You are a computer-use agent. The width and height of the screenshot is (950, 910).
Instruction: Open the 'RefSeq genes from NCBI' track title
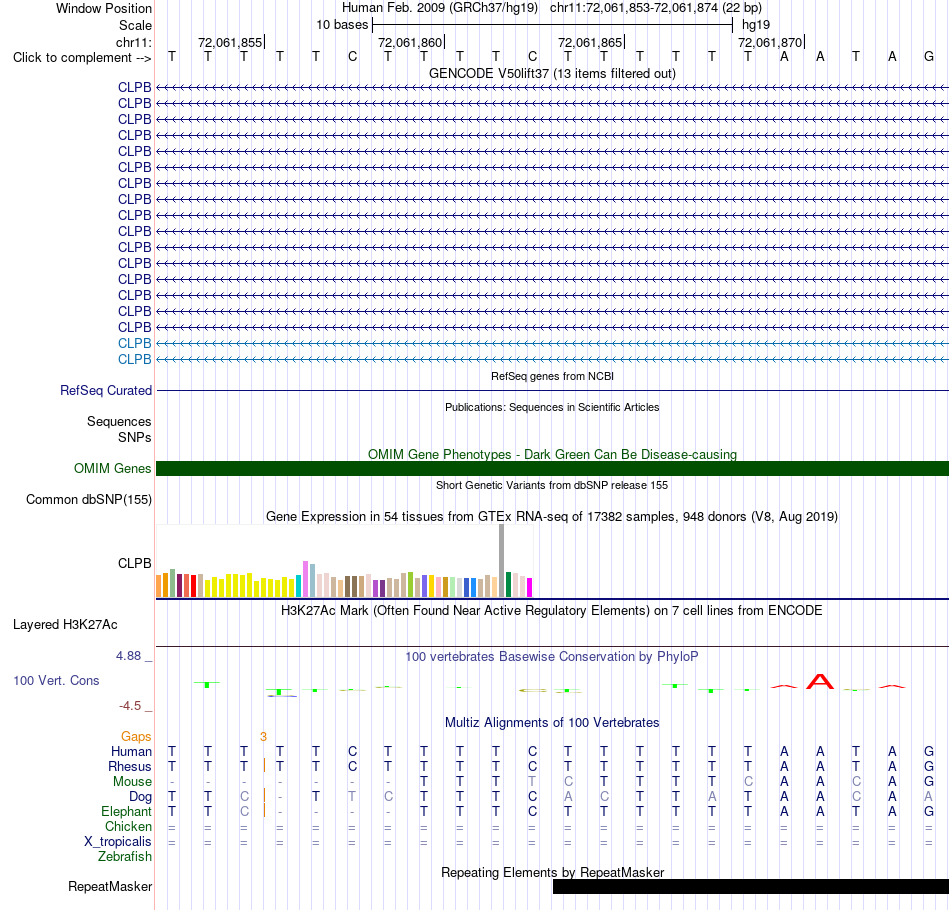coord(552,376)
